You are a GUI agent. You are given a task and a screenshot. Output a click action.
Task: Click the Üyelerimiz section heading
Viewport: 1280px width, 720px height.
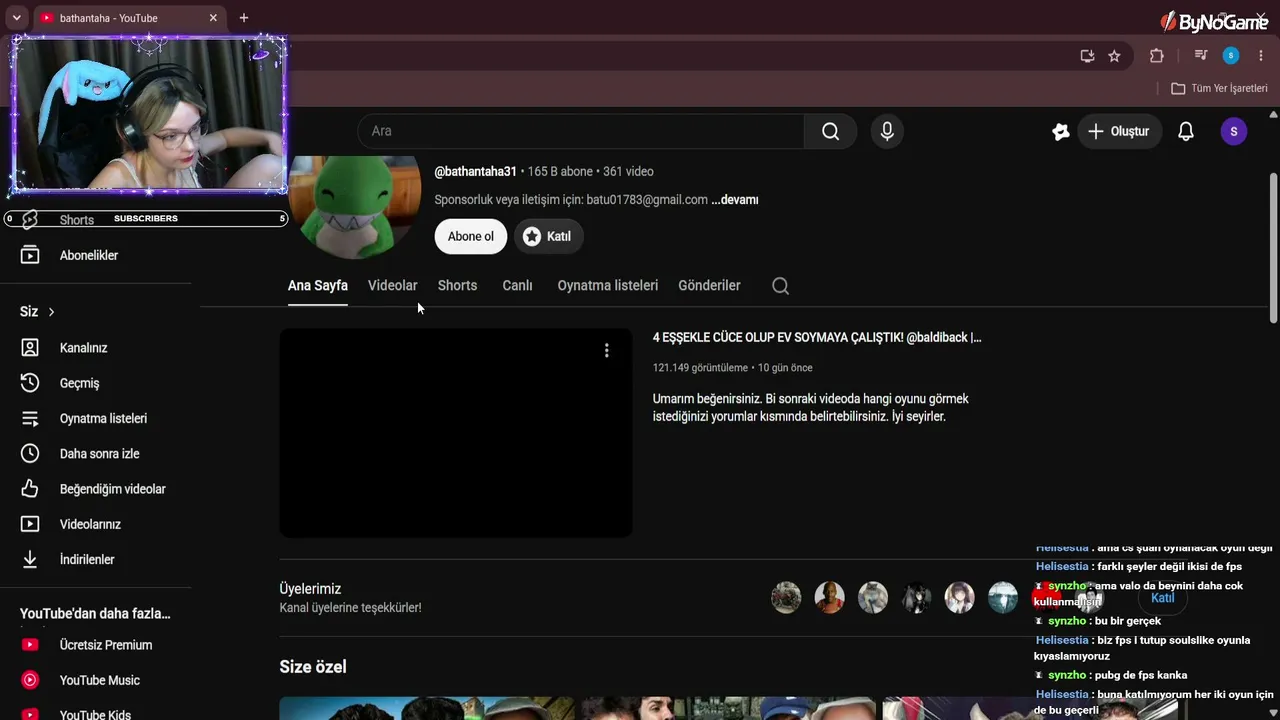310,589
